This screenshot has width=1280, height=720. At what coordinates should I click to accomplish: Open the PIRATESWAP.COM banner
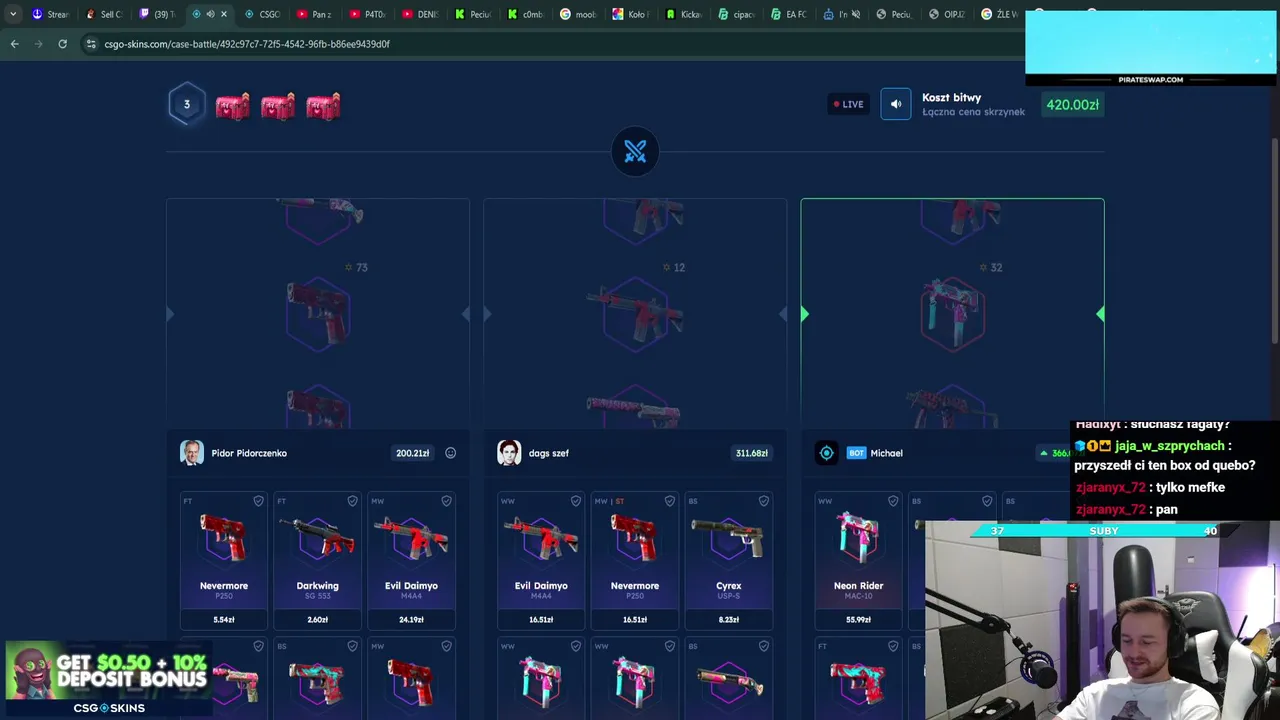1151,48
